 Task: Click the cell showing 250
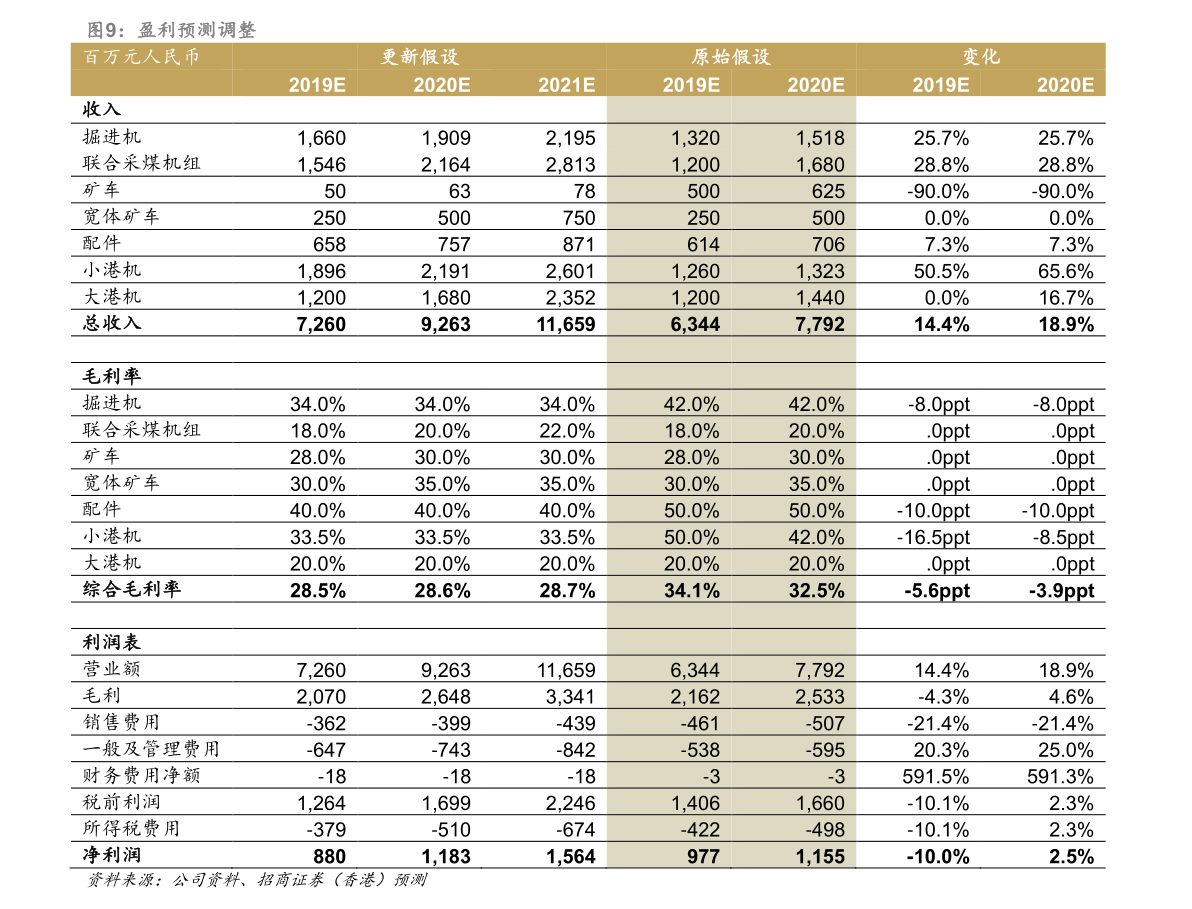[x=703, y=218]
